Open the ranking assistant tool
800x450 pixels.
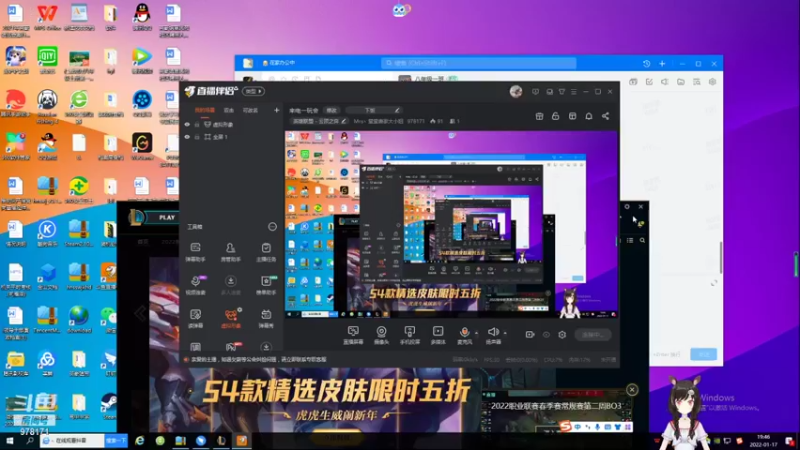266,285
